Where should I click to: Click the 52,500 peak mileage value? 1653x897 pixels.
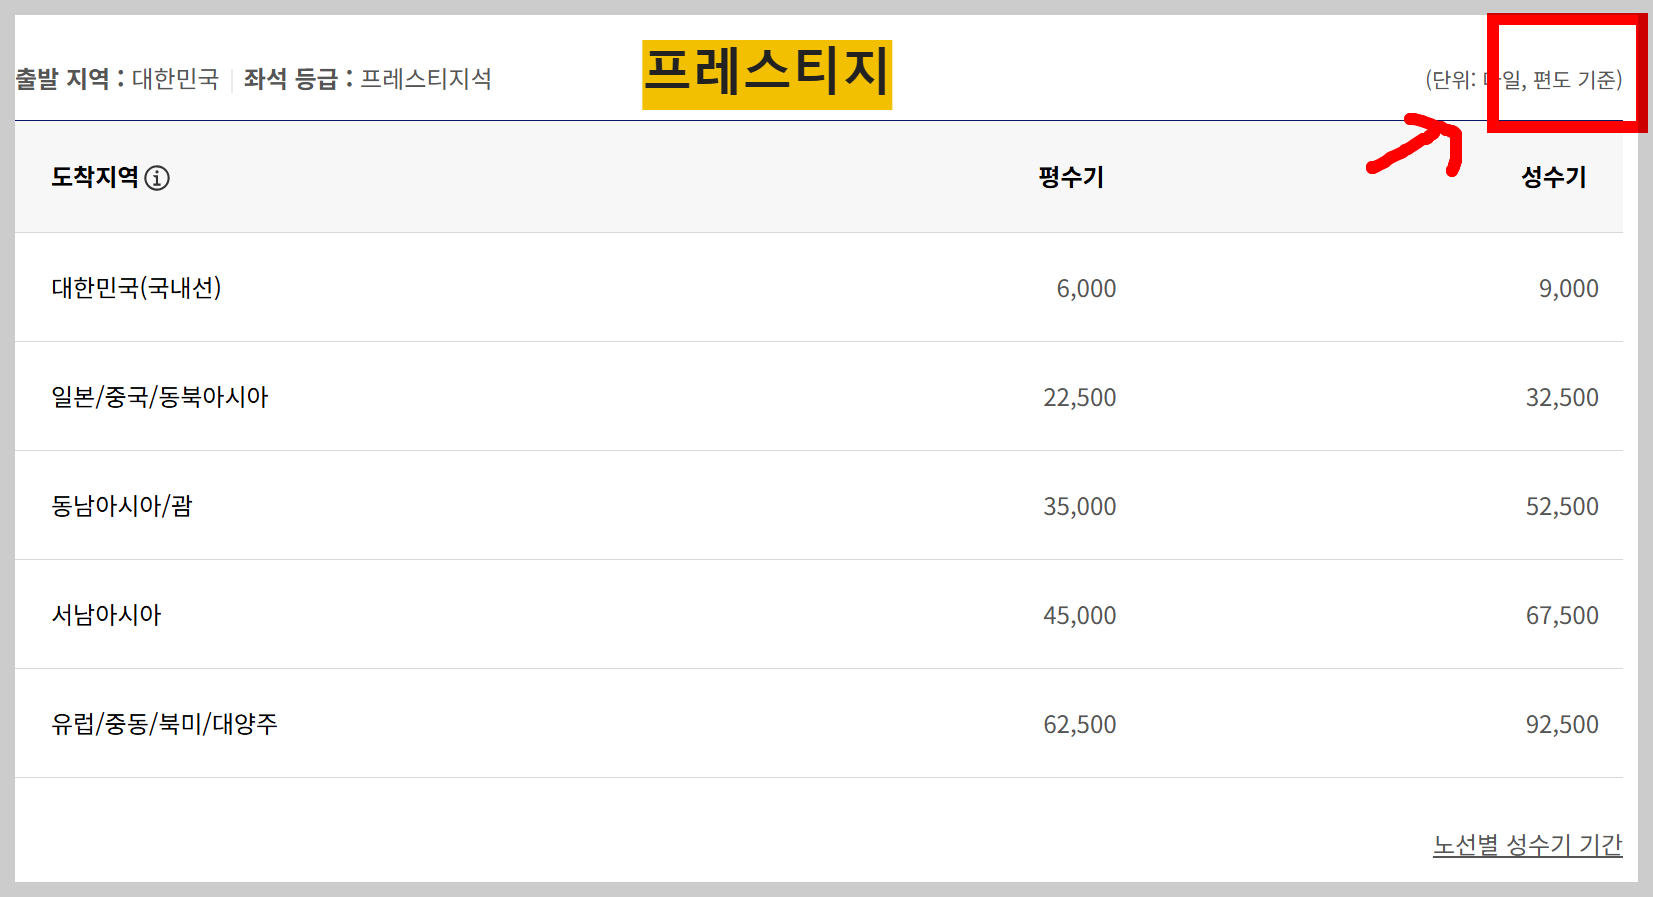(1562, 507)
